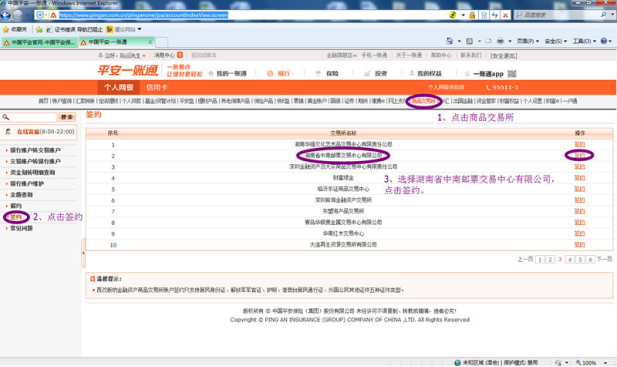Click the blue help question mark icon
The height and width of the screenshot is (367, 617).
604,41
